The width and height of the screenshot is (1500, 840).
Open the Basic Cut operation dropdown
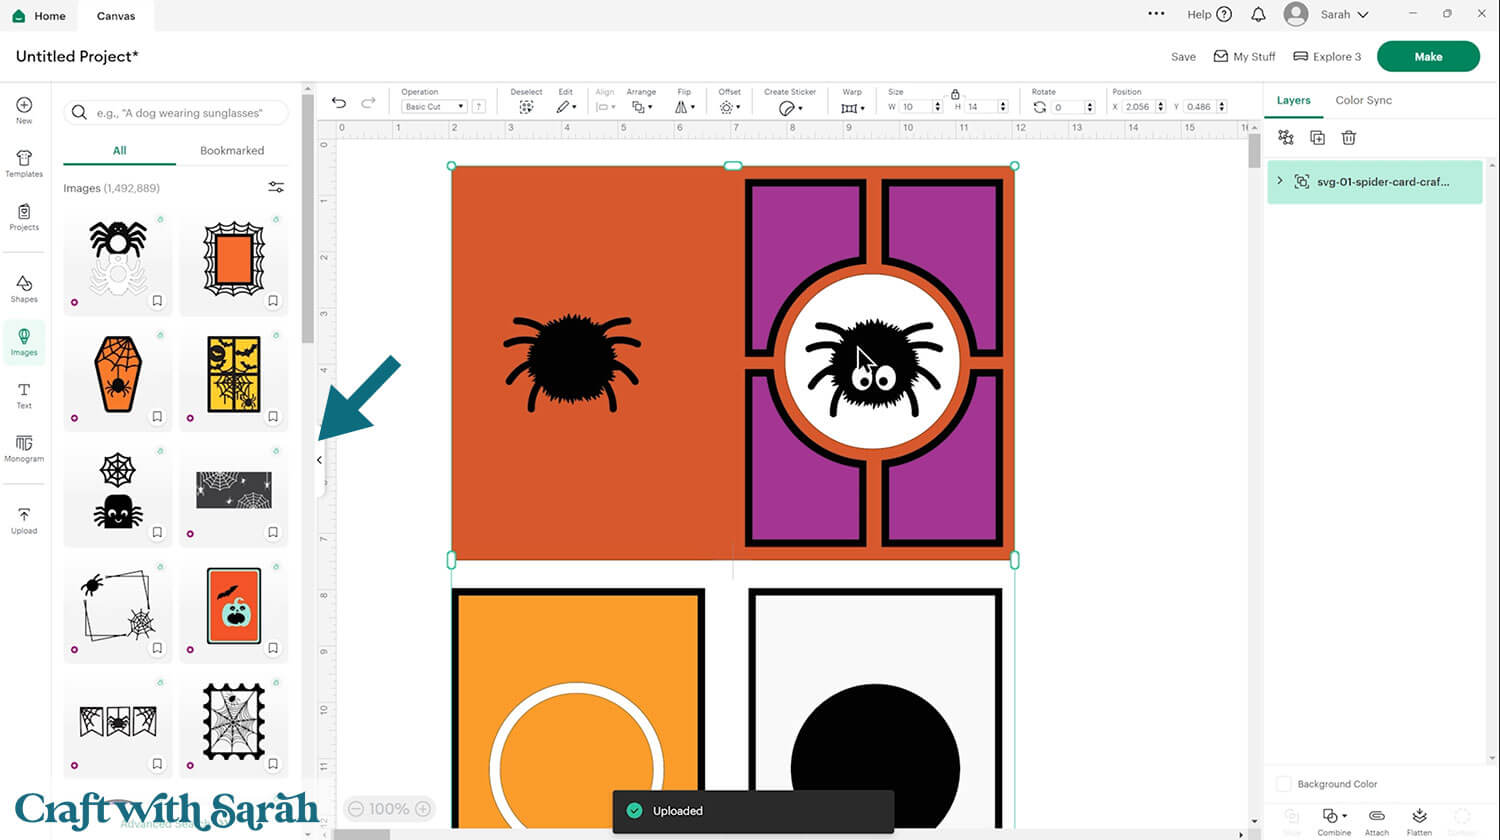432,106
